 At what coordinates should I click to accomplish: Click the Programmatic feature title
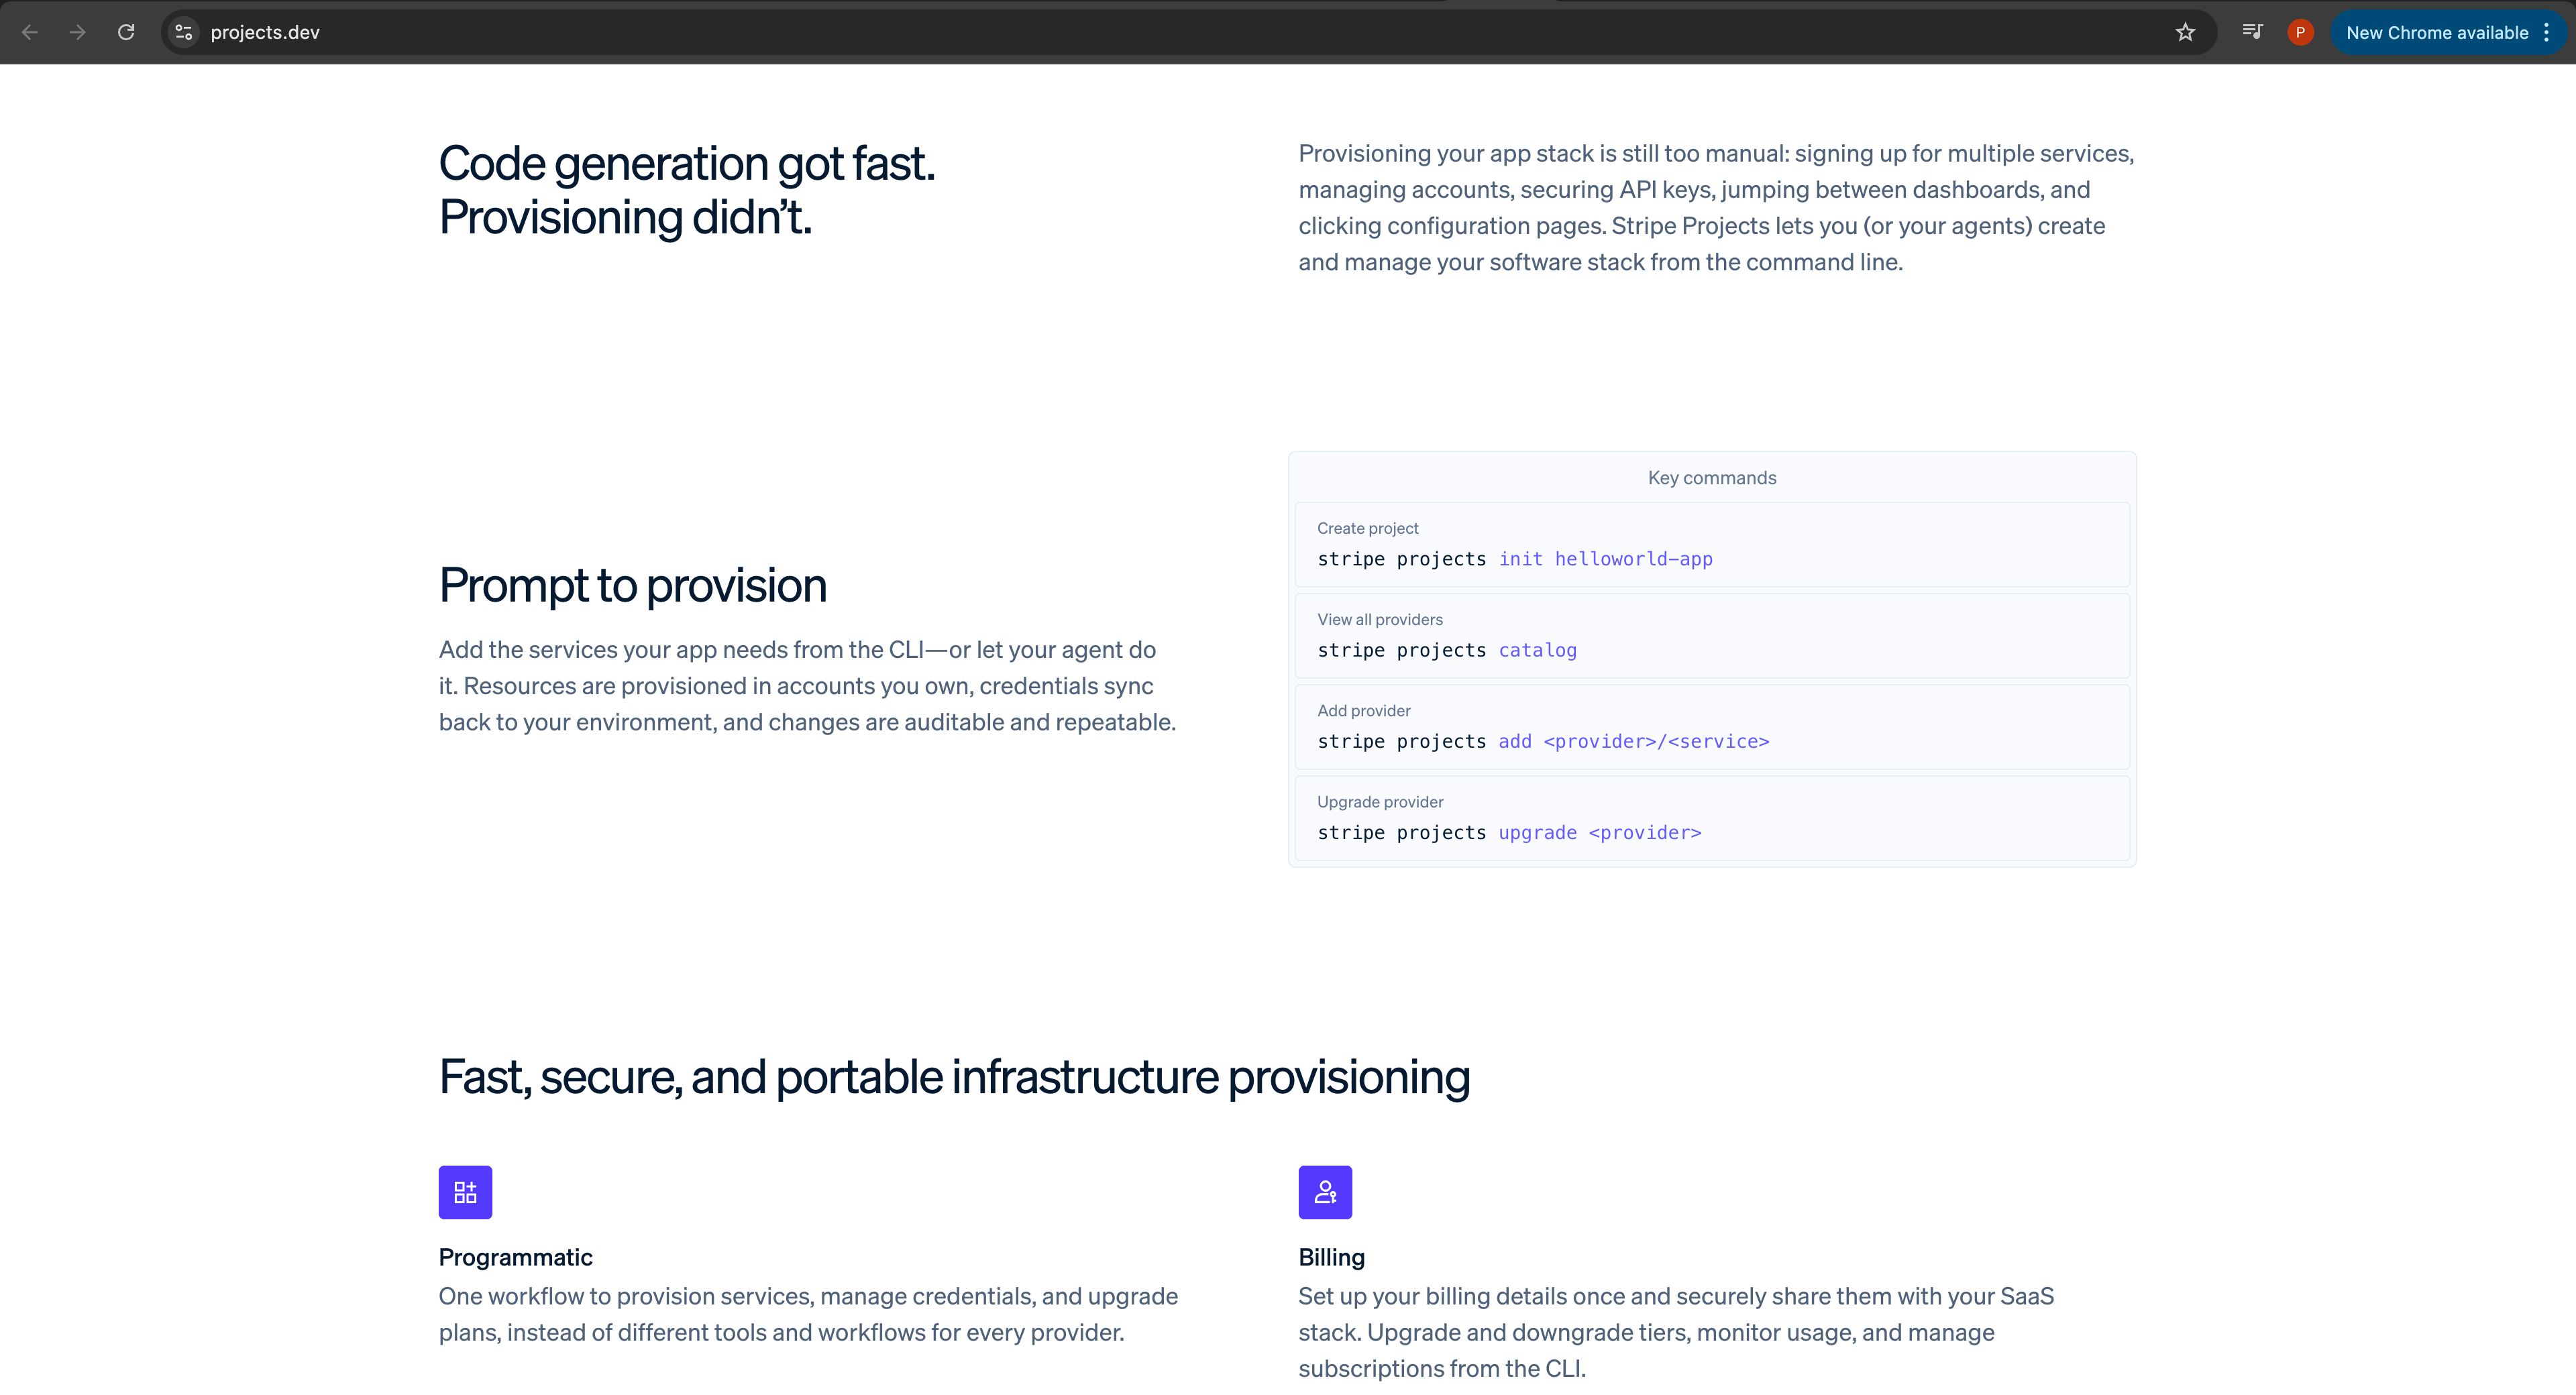click(515, 1257)
